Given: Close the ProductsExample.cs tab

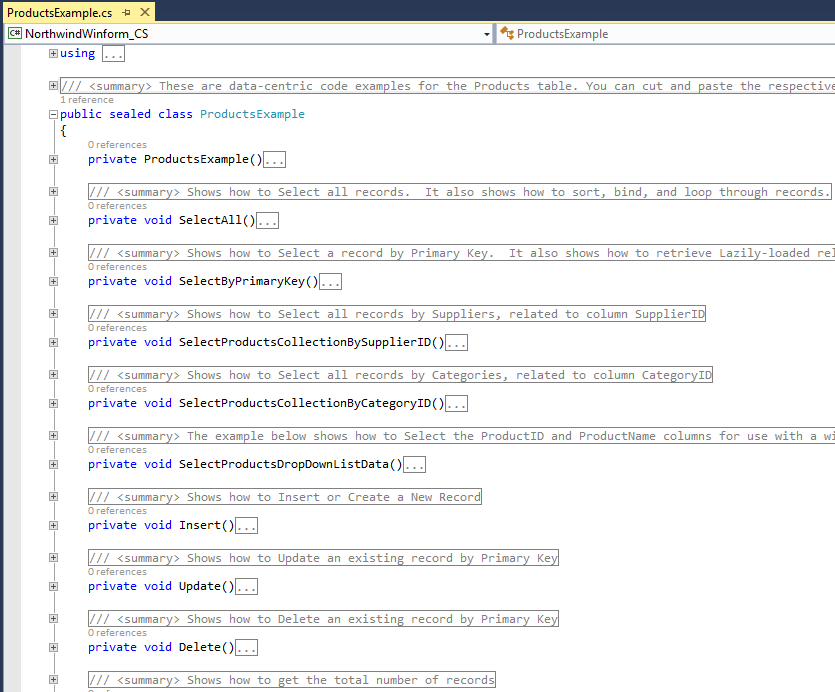Looking at the screenshot, I should [x=144, y=12].
